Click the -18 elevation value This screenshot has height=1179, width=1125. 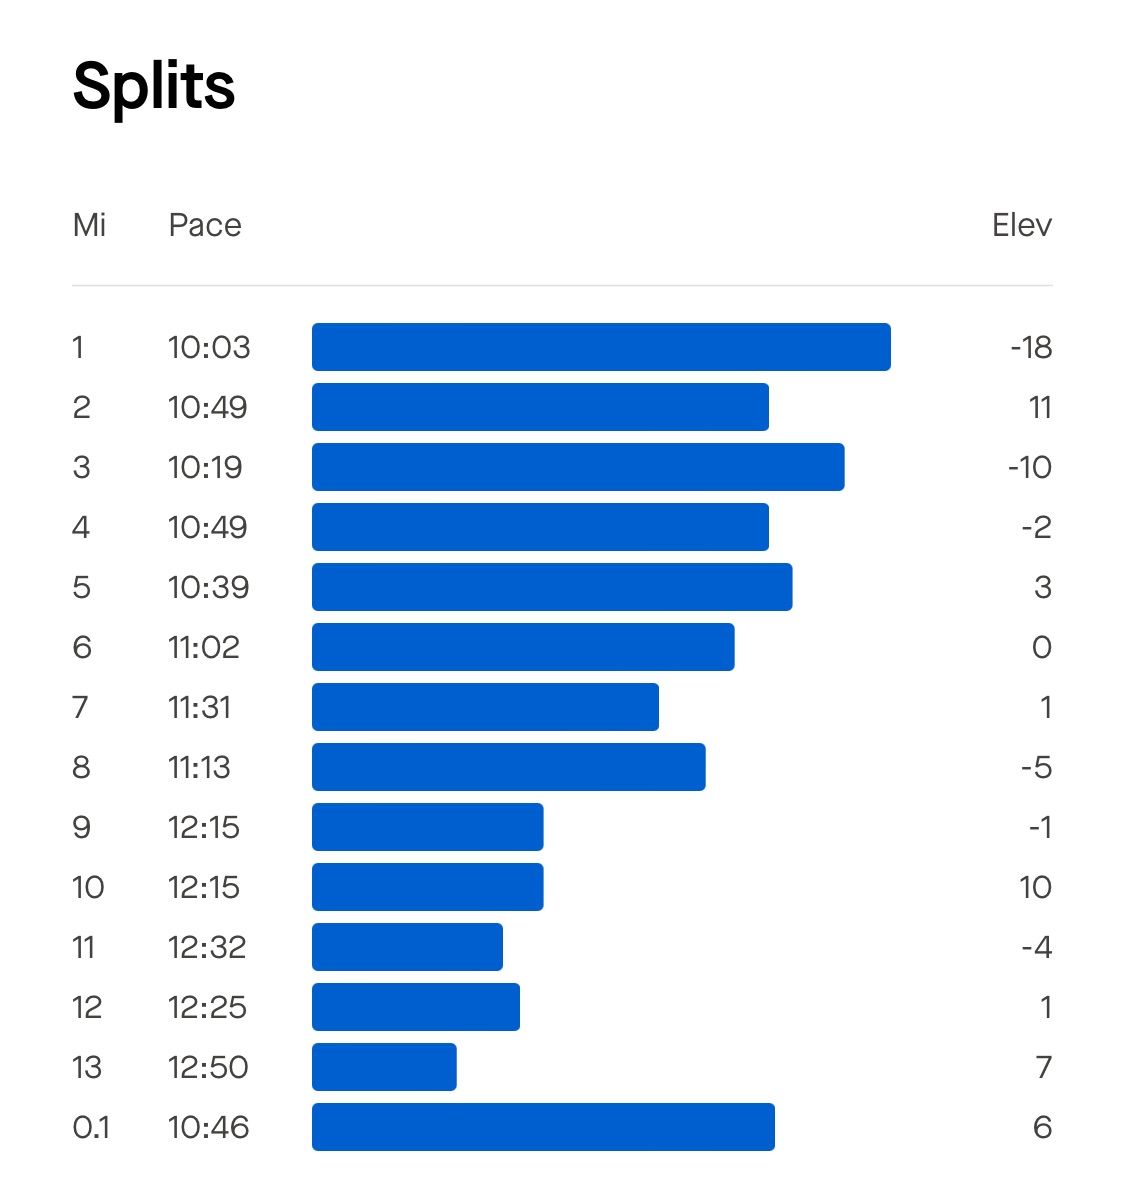click(x=1031, y=347)
